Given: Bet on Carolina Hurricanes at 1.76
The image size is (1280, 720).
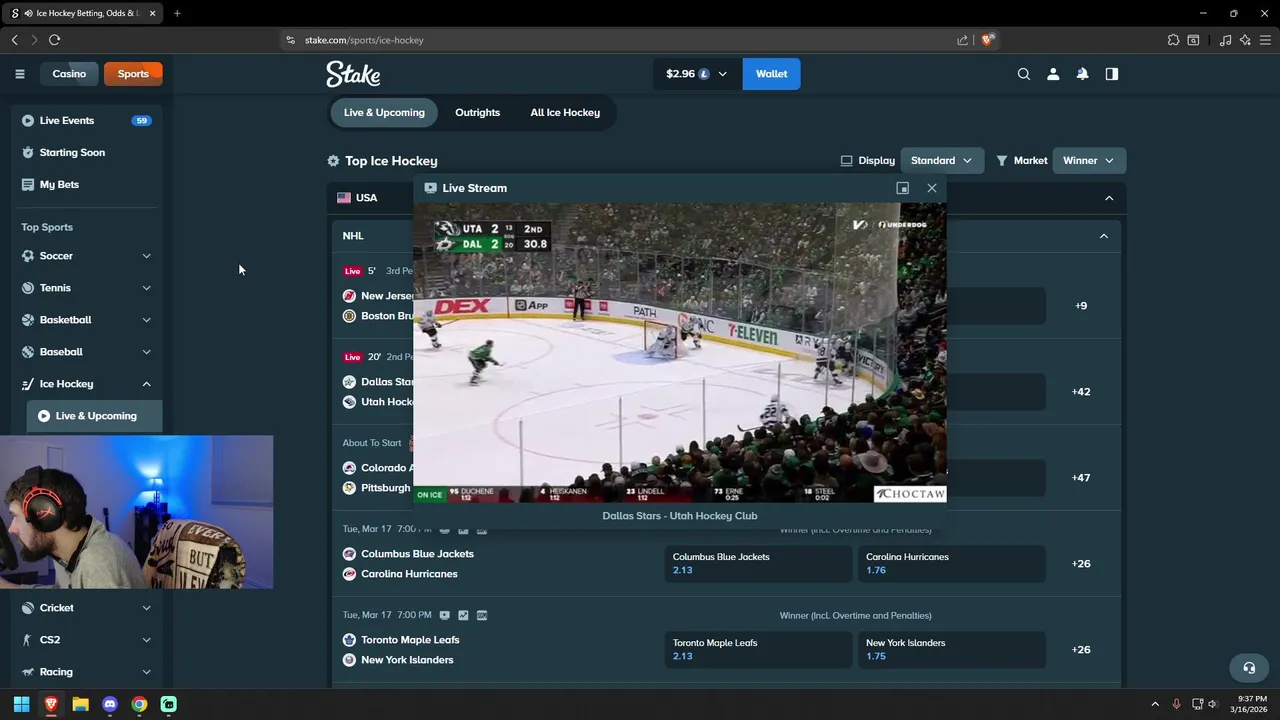Looking at the screenshot, I should (951, 564).
